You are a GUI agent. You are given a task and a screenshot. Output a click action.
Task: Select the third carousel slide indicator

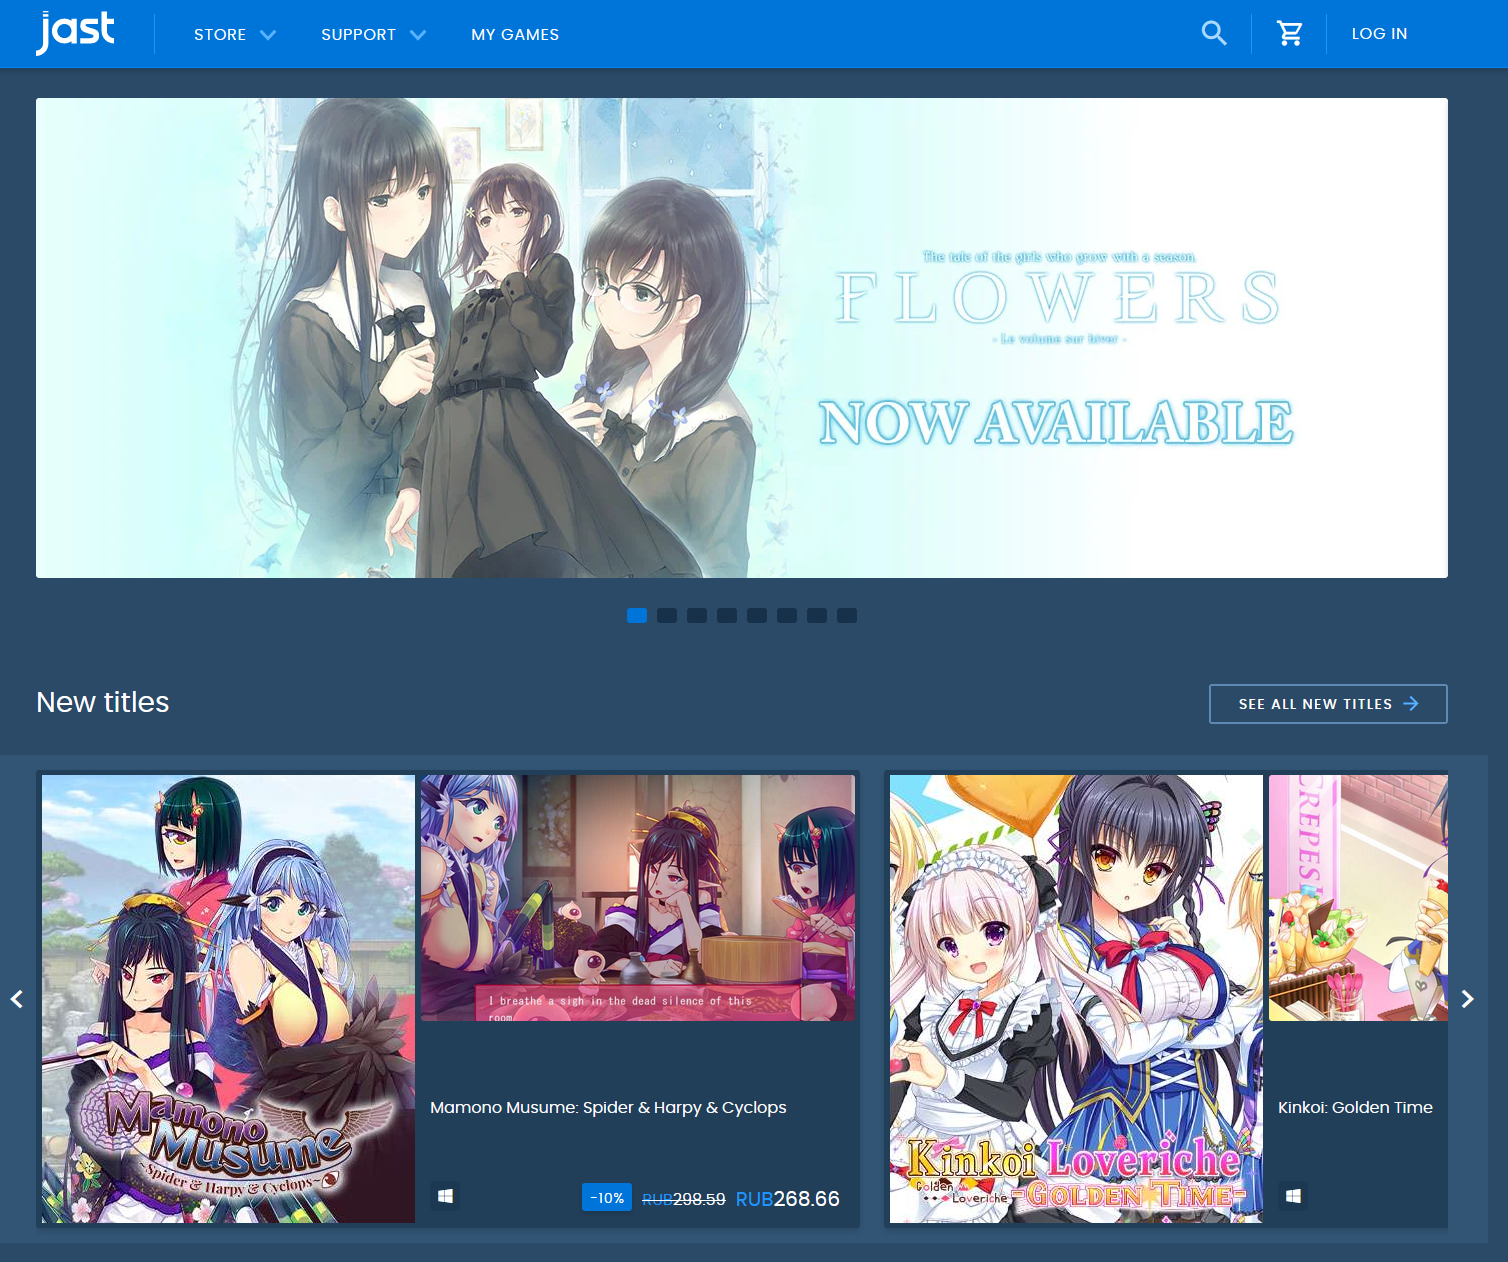(x=697, y=615)
